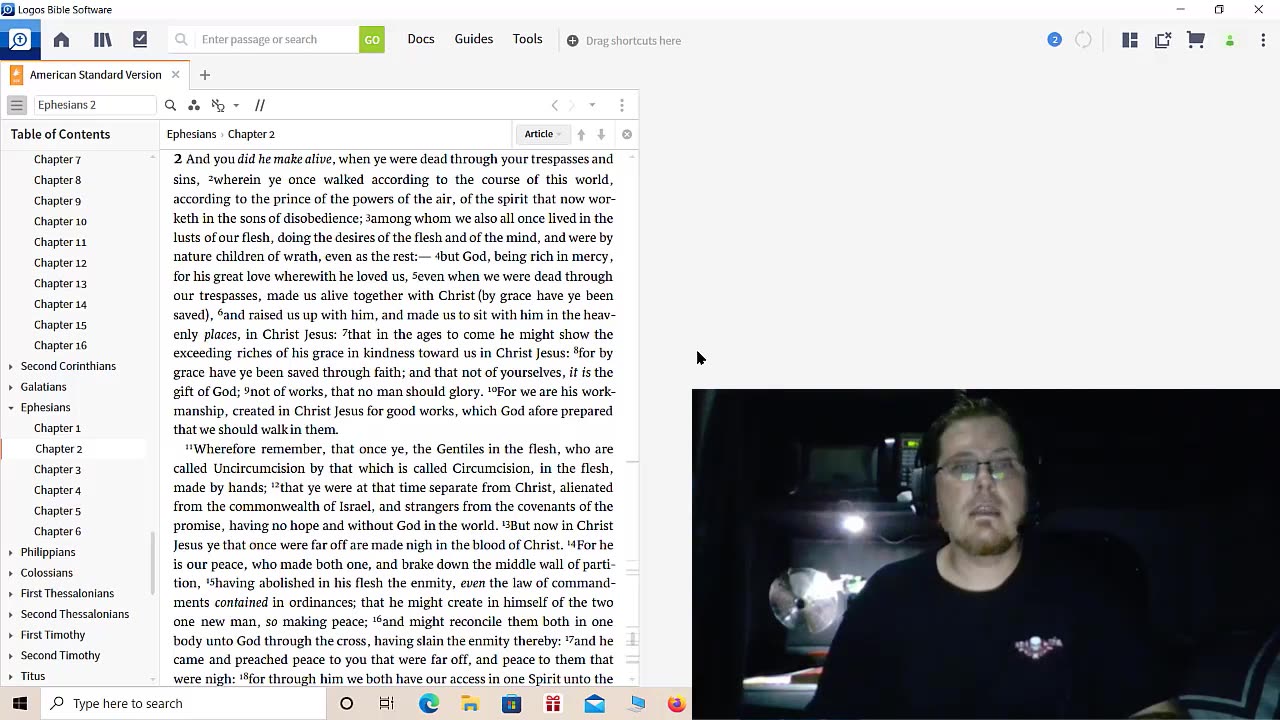The height and width of the screenshot is (720, 1280).
Task: Select Ephesians Chapter 3
Action: pos(57,470)
